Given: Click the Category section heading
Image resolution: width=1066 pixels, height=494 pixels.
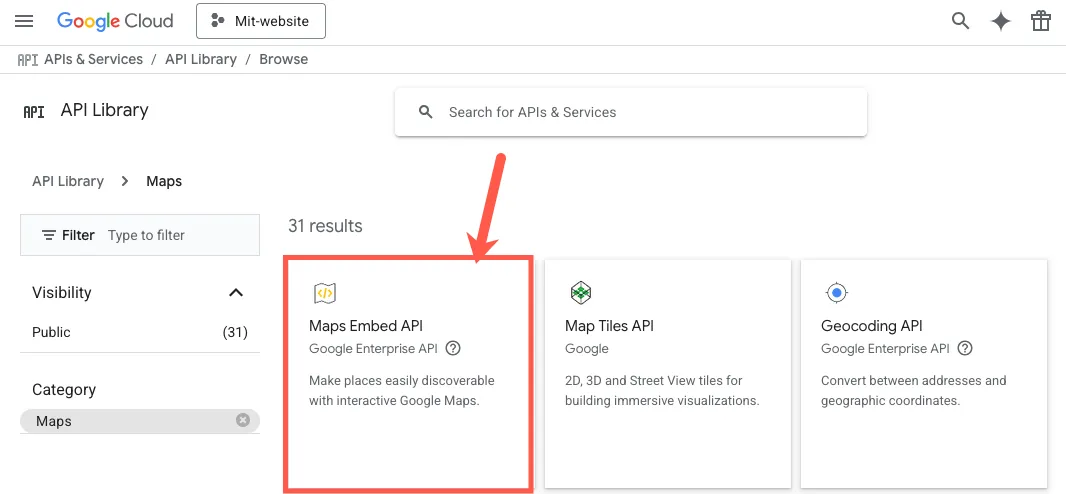Looking at the screenshot, I should (x=64, y=390).
